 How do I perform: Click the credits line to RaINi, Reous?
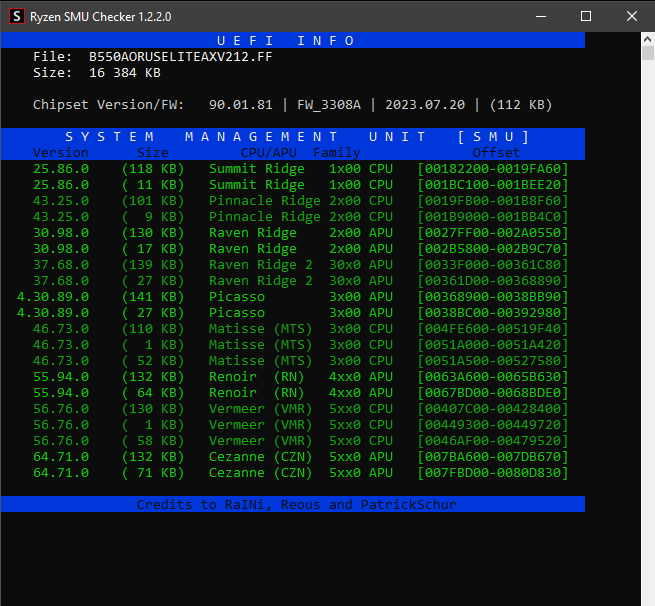click(x=297, y=505)
